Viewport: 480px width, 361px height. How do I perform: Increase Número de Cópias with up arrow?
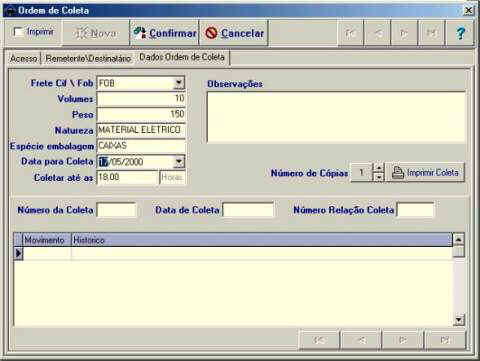(x=378, y=168)
